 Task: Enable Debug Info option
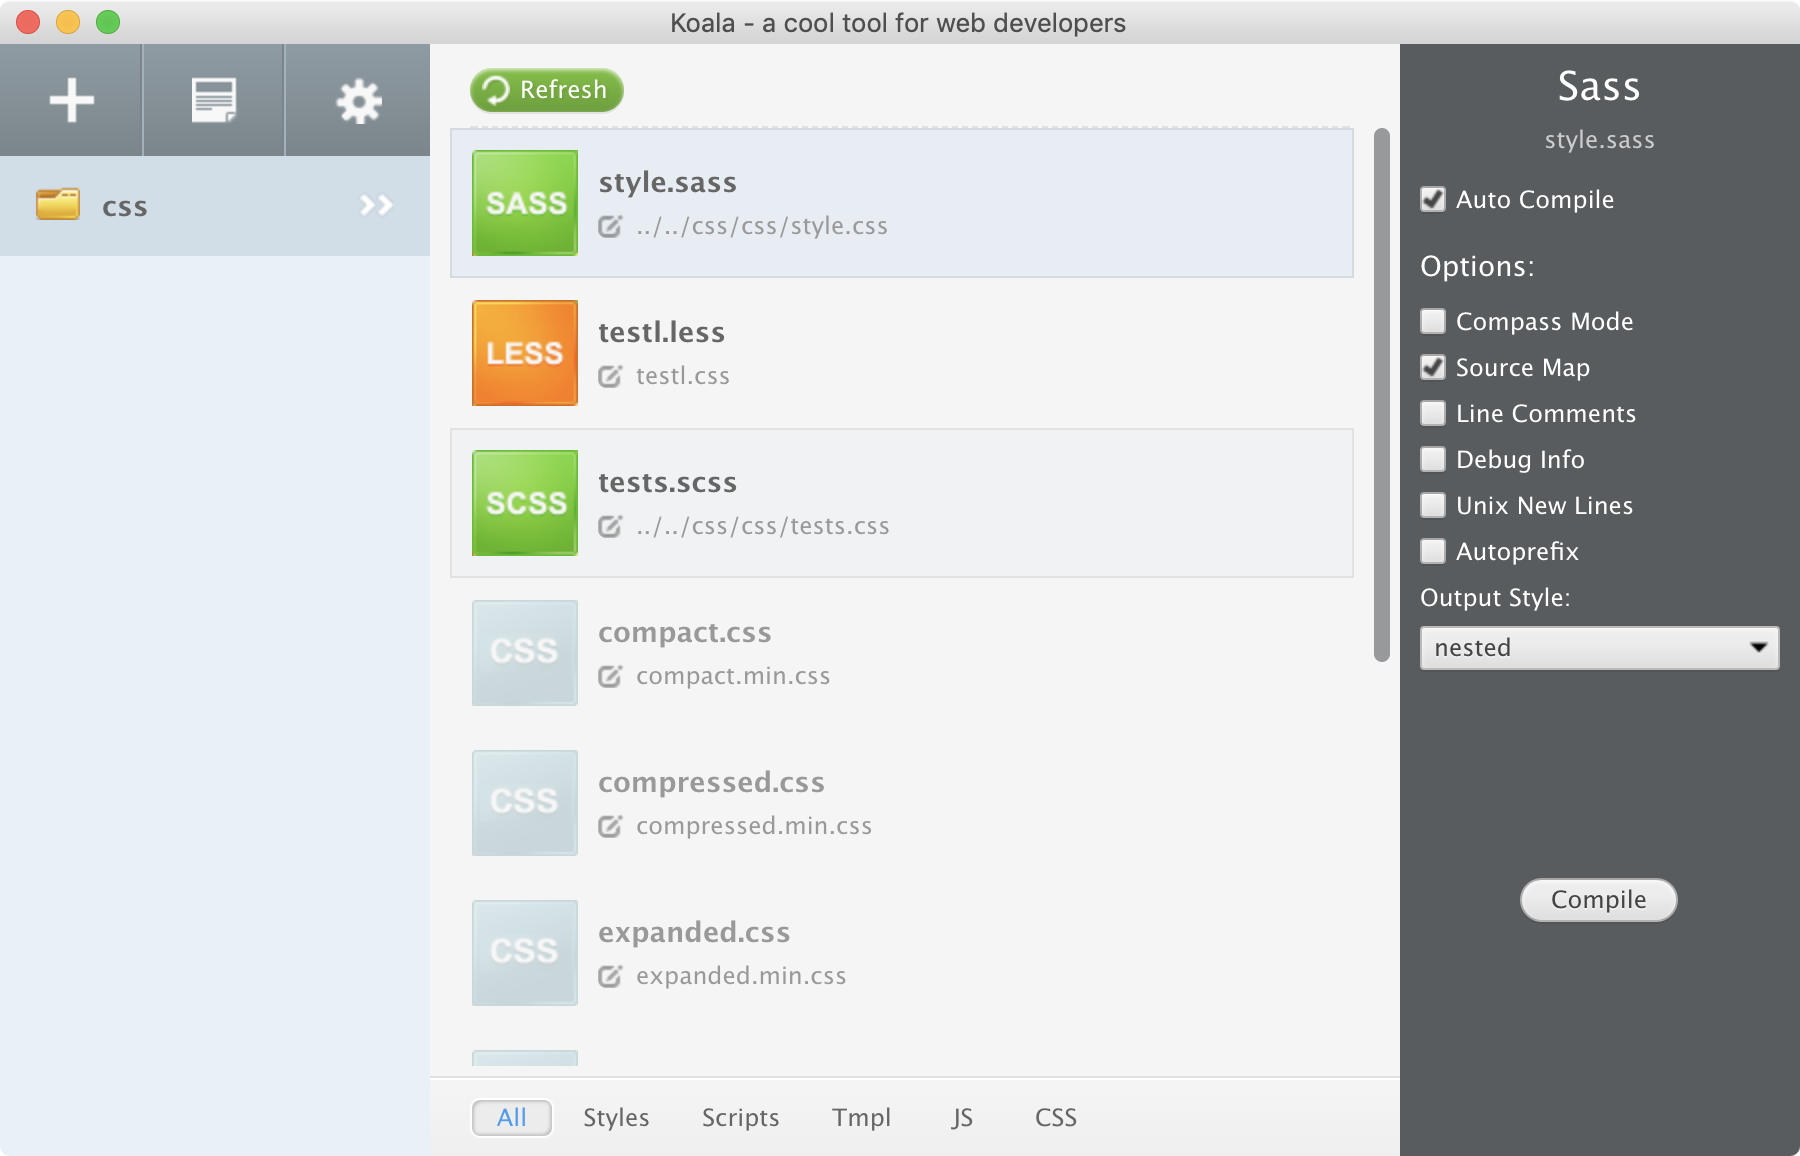[x=1433, y=459]
